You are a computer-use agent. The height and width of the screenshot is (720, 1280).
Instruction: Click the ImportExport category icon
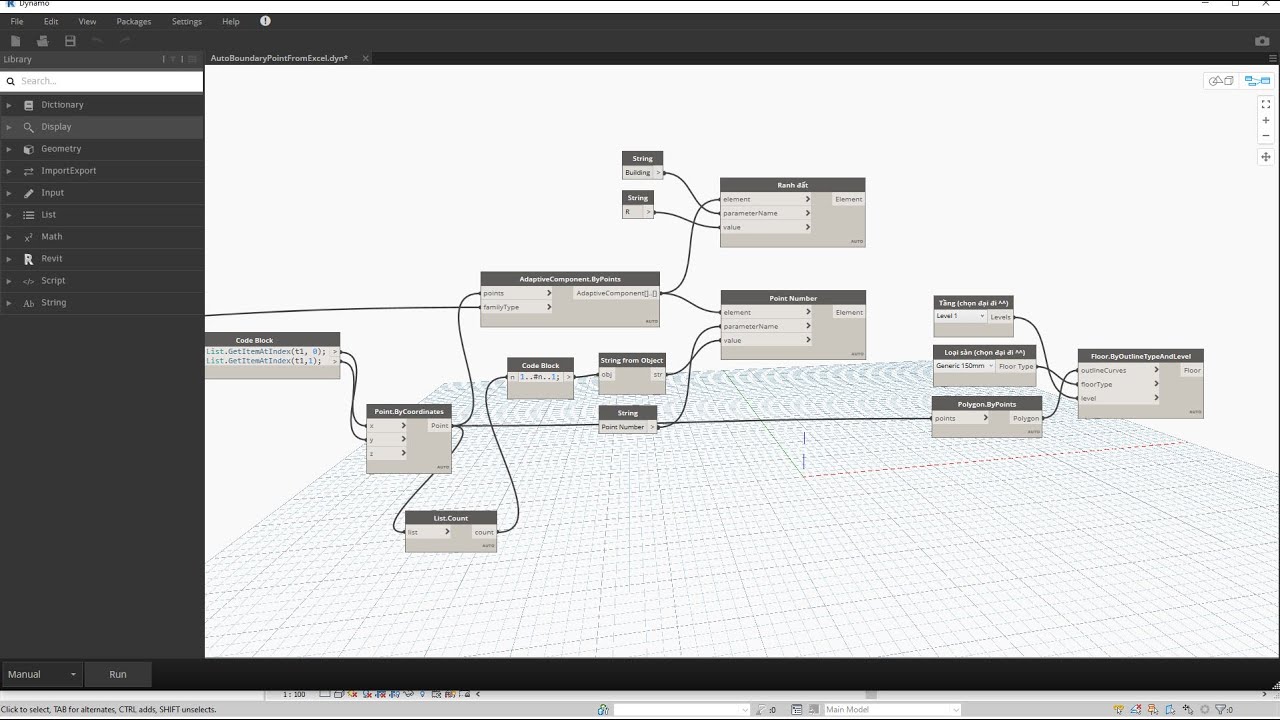(29, 171)
